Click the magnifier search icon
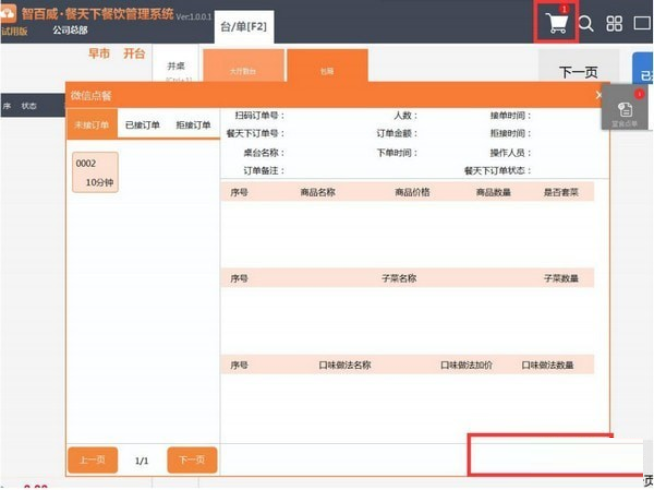Viewport: 655px width, 492px height. point(586,23)
